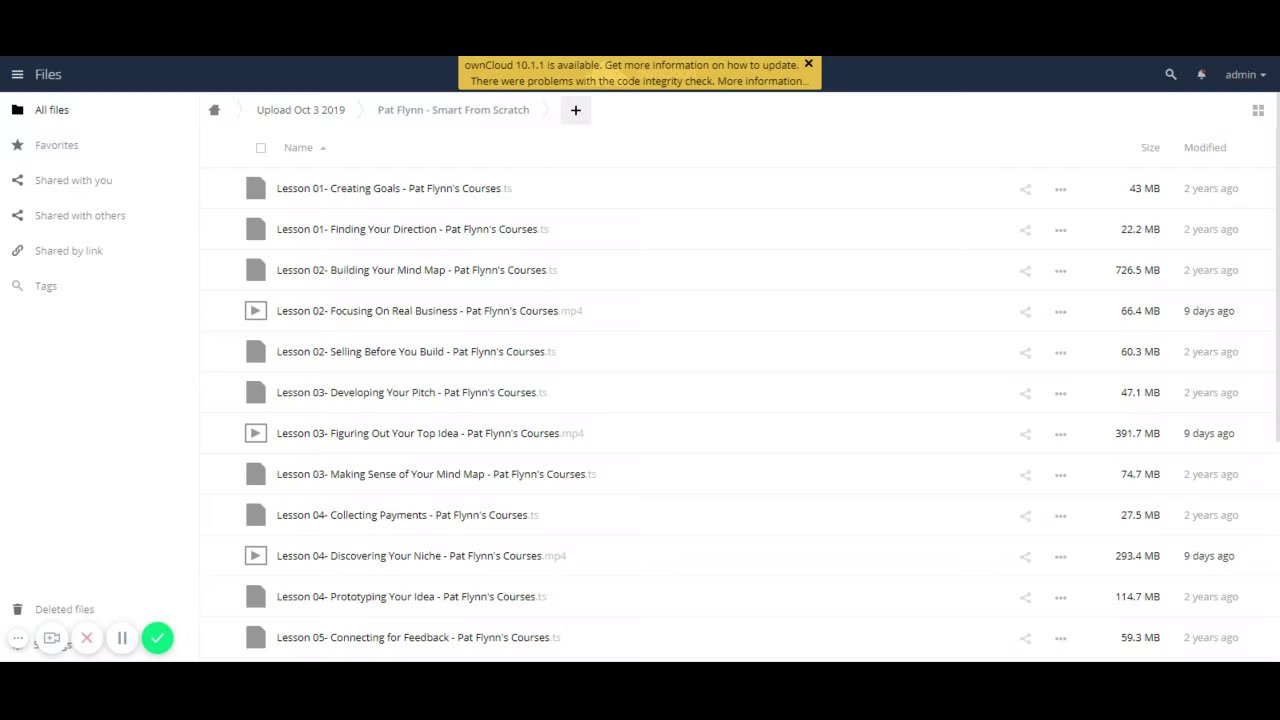Sort files by Size column

tap(1150, 147)
